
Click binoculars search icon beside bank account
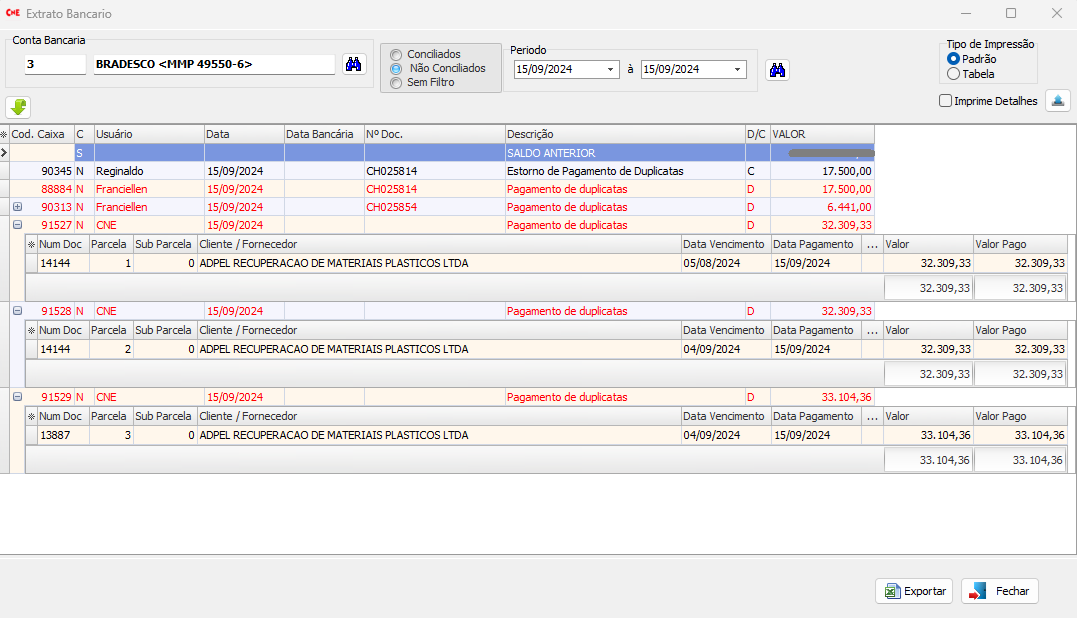point(354,65)
